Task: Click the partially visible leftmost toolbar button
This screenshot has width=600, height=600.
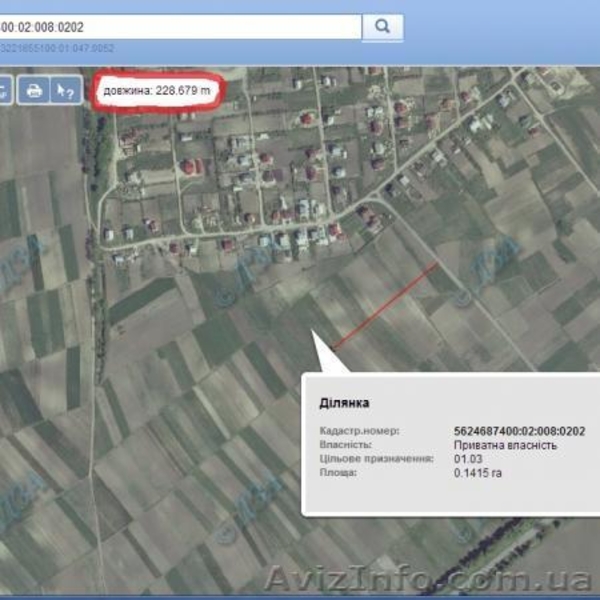Action: point(4,90)
